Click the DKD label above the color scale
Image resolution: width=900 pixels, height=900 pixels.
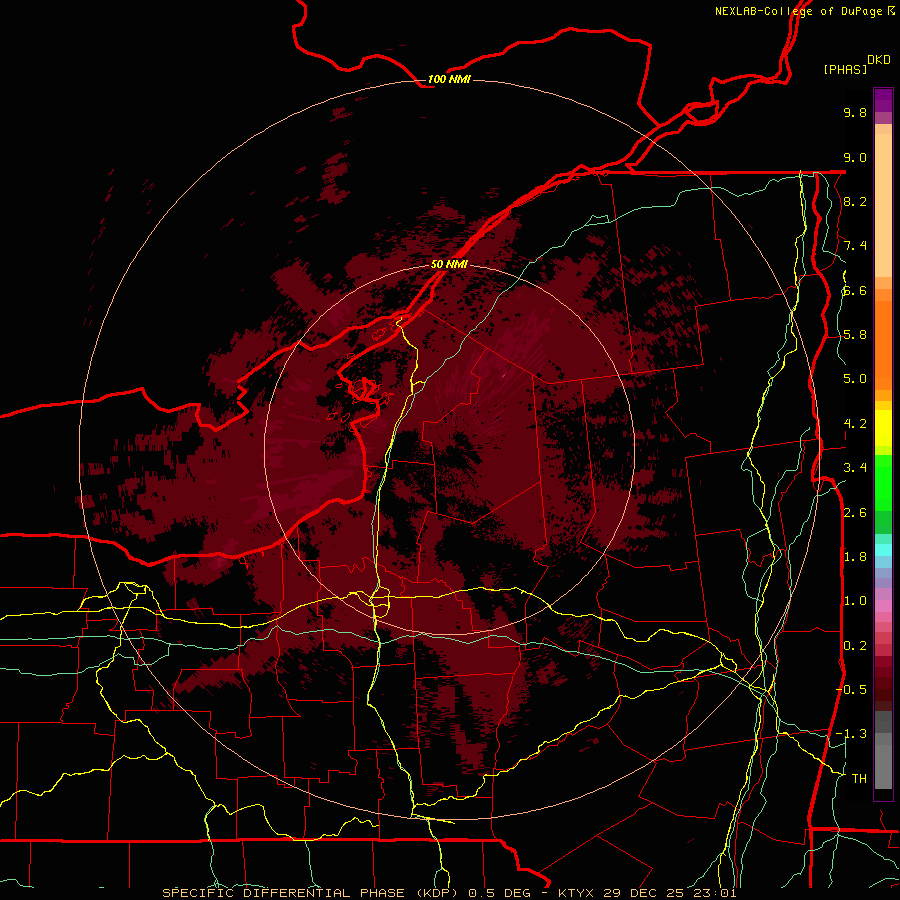[879, 60]
